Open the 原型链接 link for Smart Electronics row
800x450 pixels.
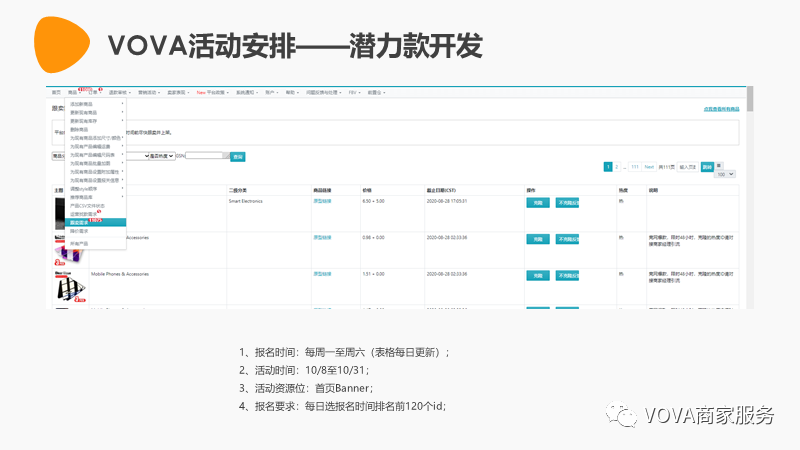coord(323,201)
